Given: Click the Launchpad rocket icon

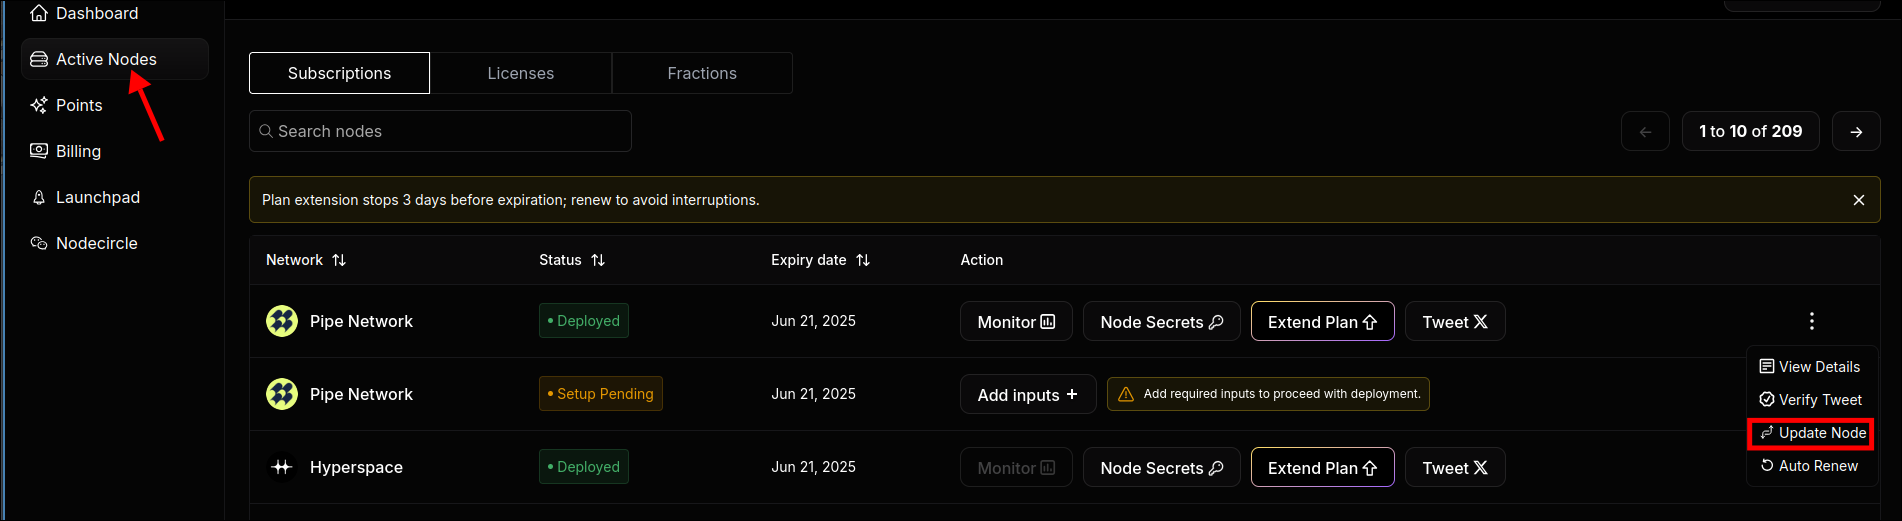Looking at the screenshot, I should (39, 197).
